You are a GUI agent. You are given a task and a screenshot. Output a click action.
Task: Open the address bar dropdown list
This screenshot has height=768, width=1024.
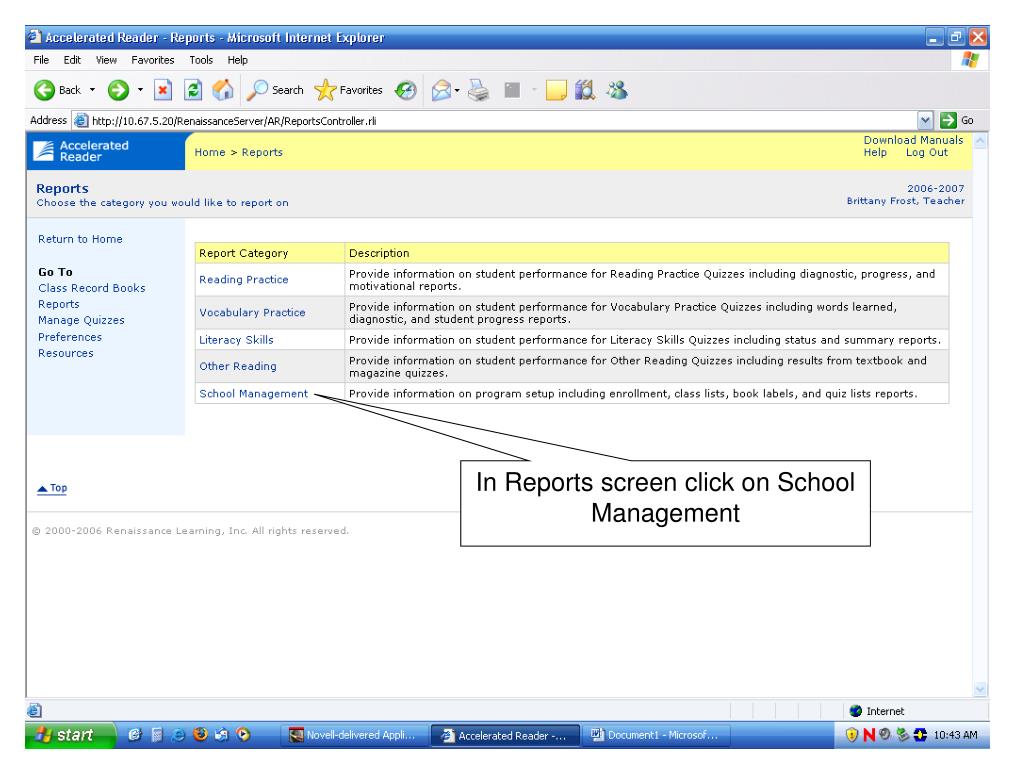[925, 120]
